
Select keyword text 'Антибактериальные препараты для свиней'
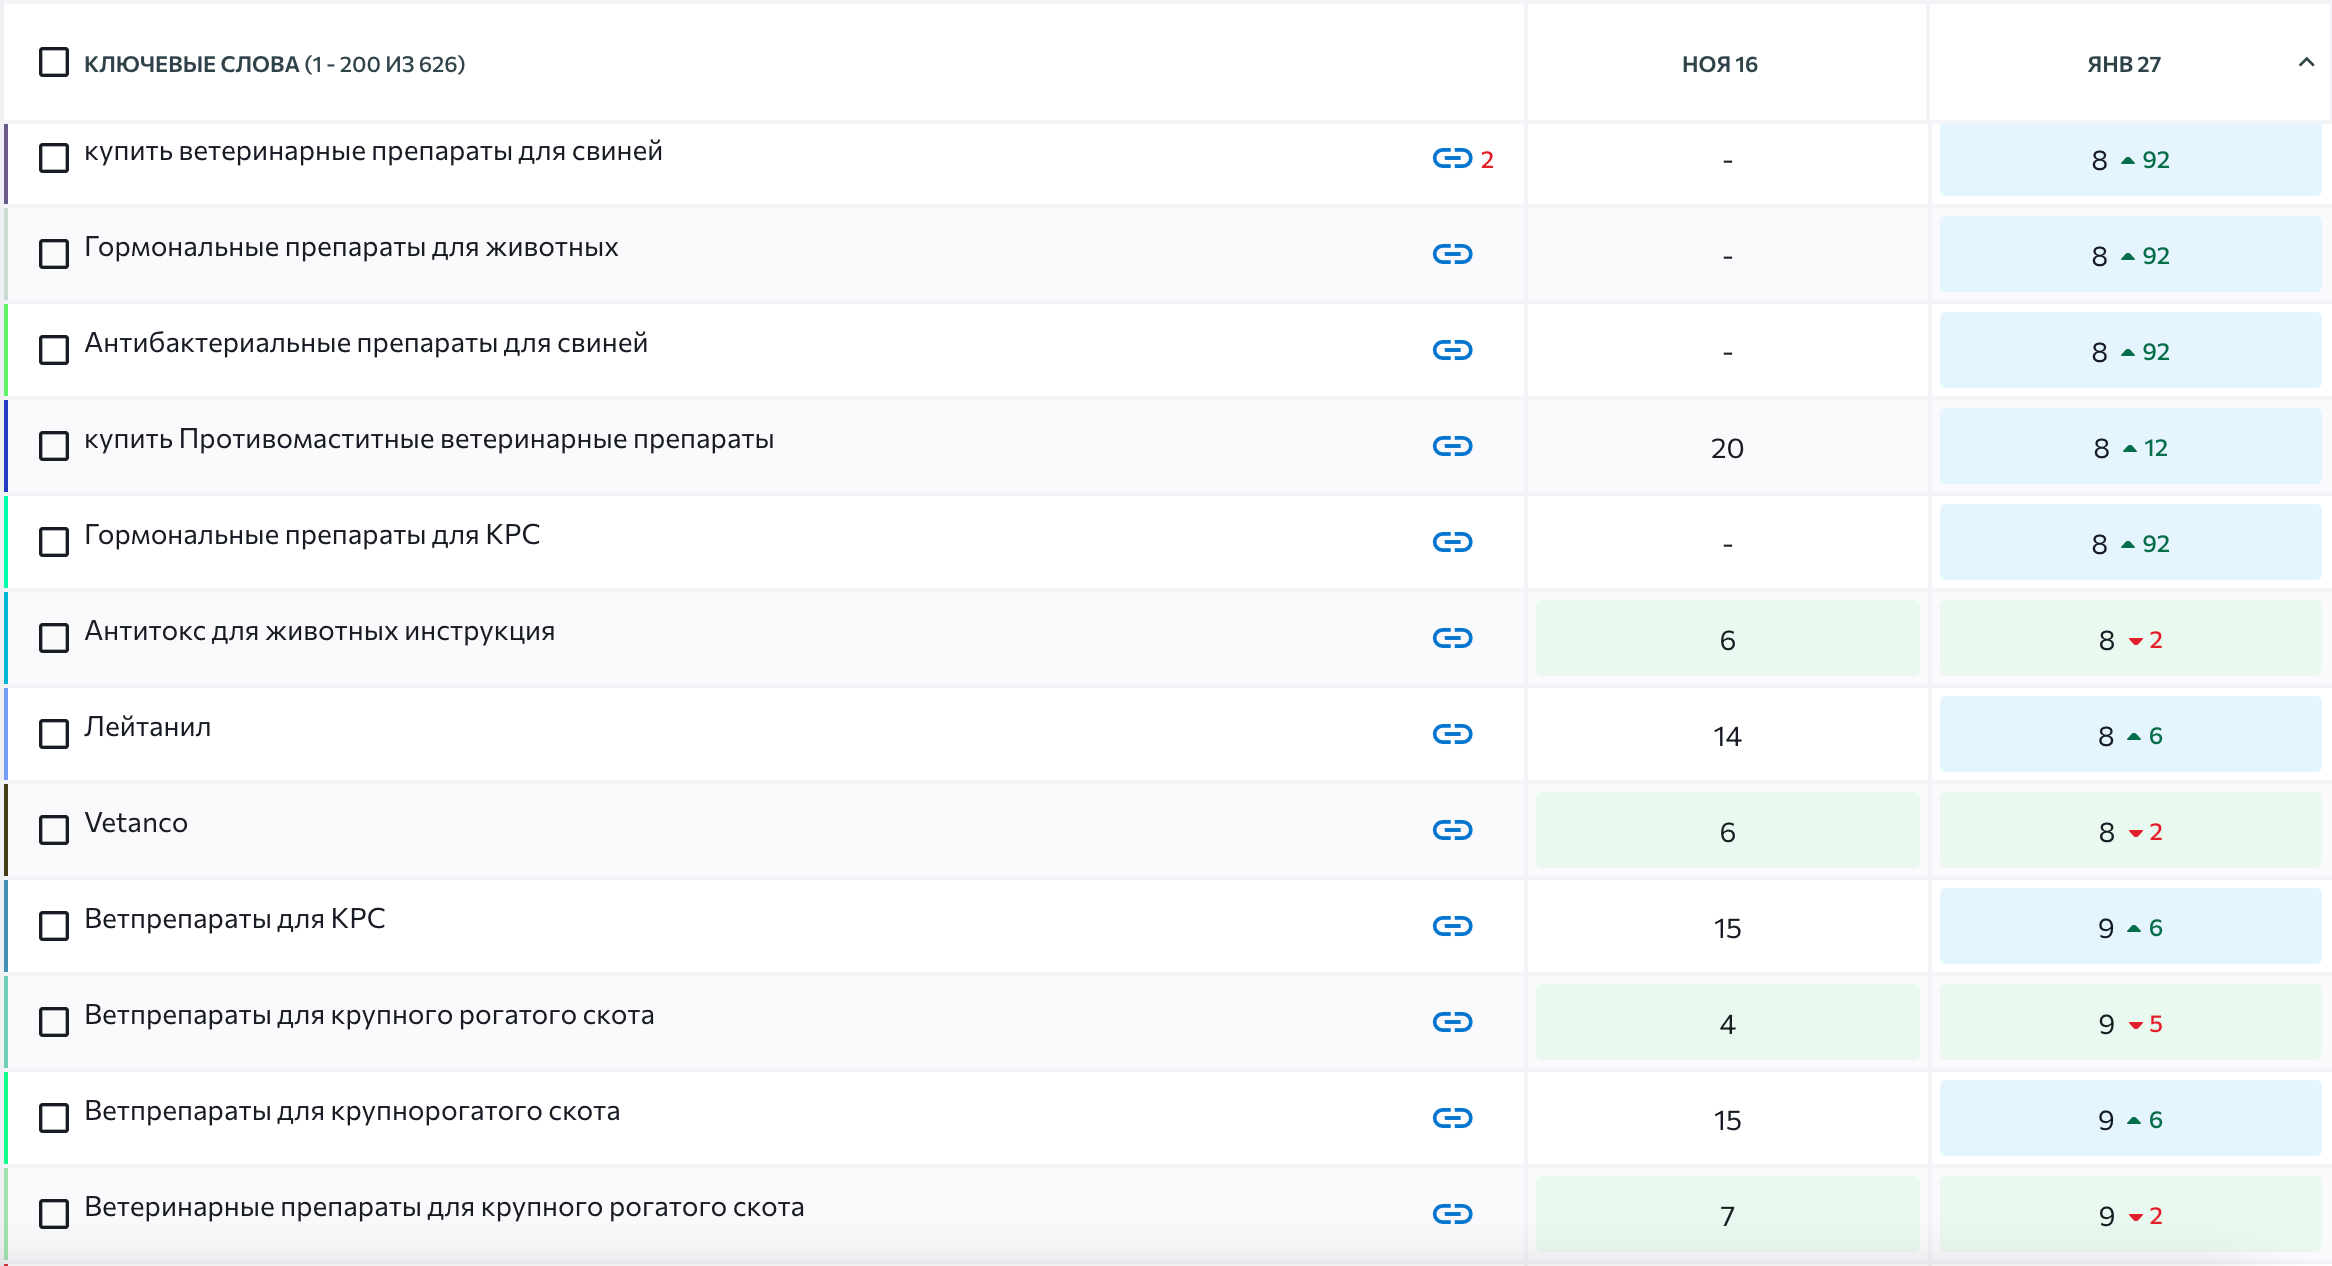coord(366,344)
